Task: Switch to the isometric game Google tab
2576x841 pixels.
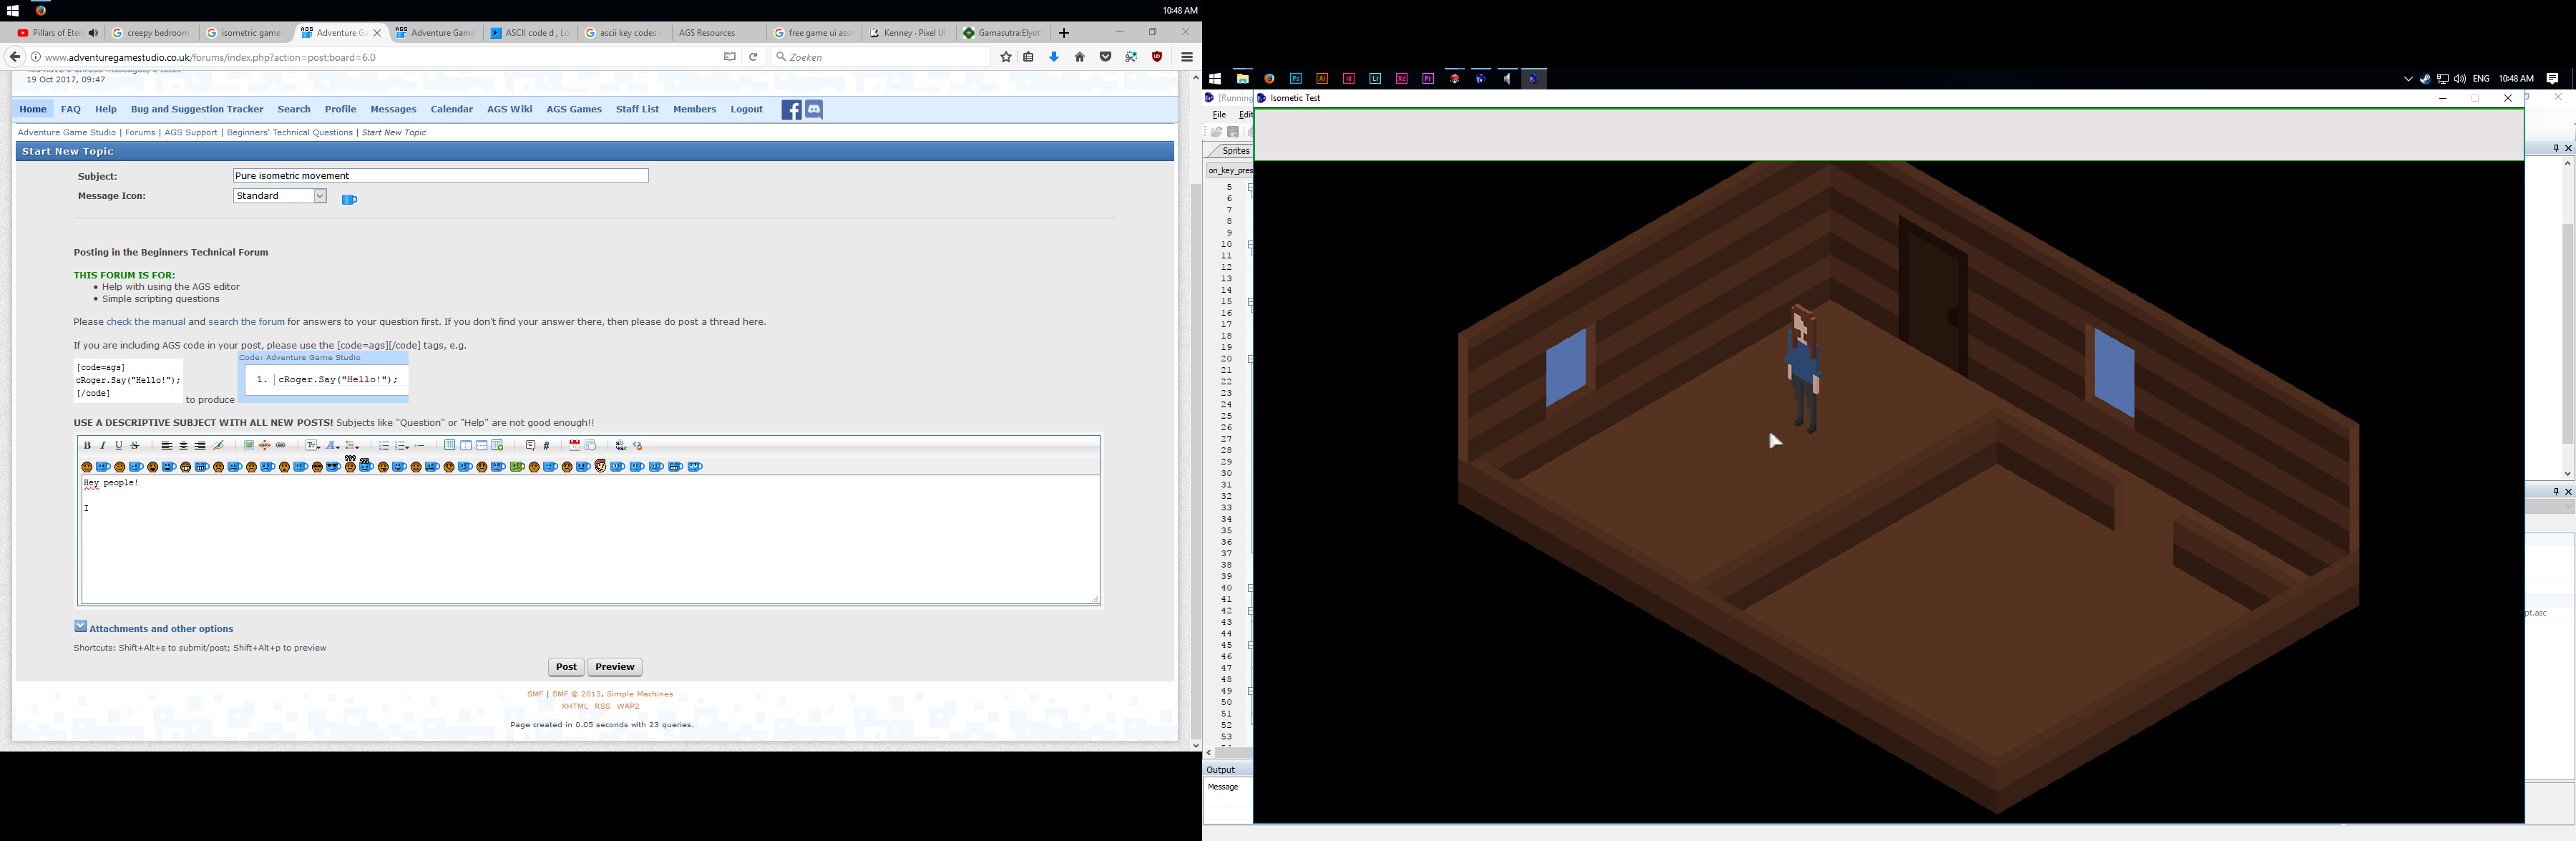Action: pos(245,33)
